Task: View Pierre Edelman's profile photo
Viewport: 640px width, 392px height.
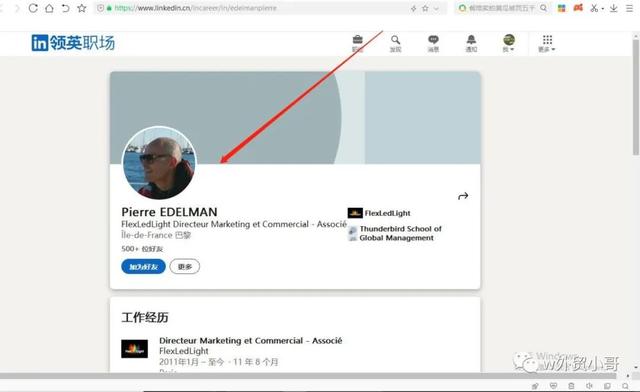Action: tap(159, 163)
